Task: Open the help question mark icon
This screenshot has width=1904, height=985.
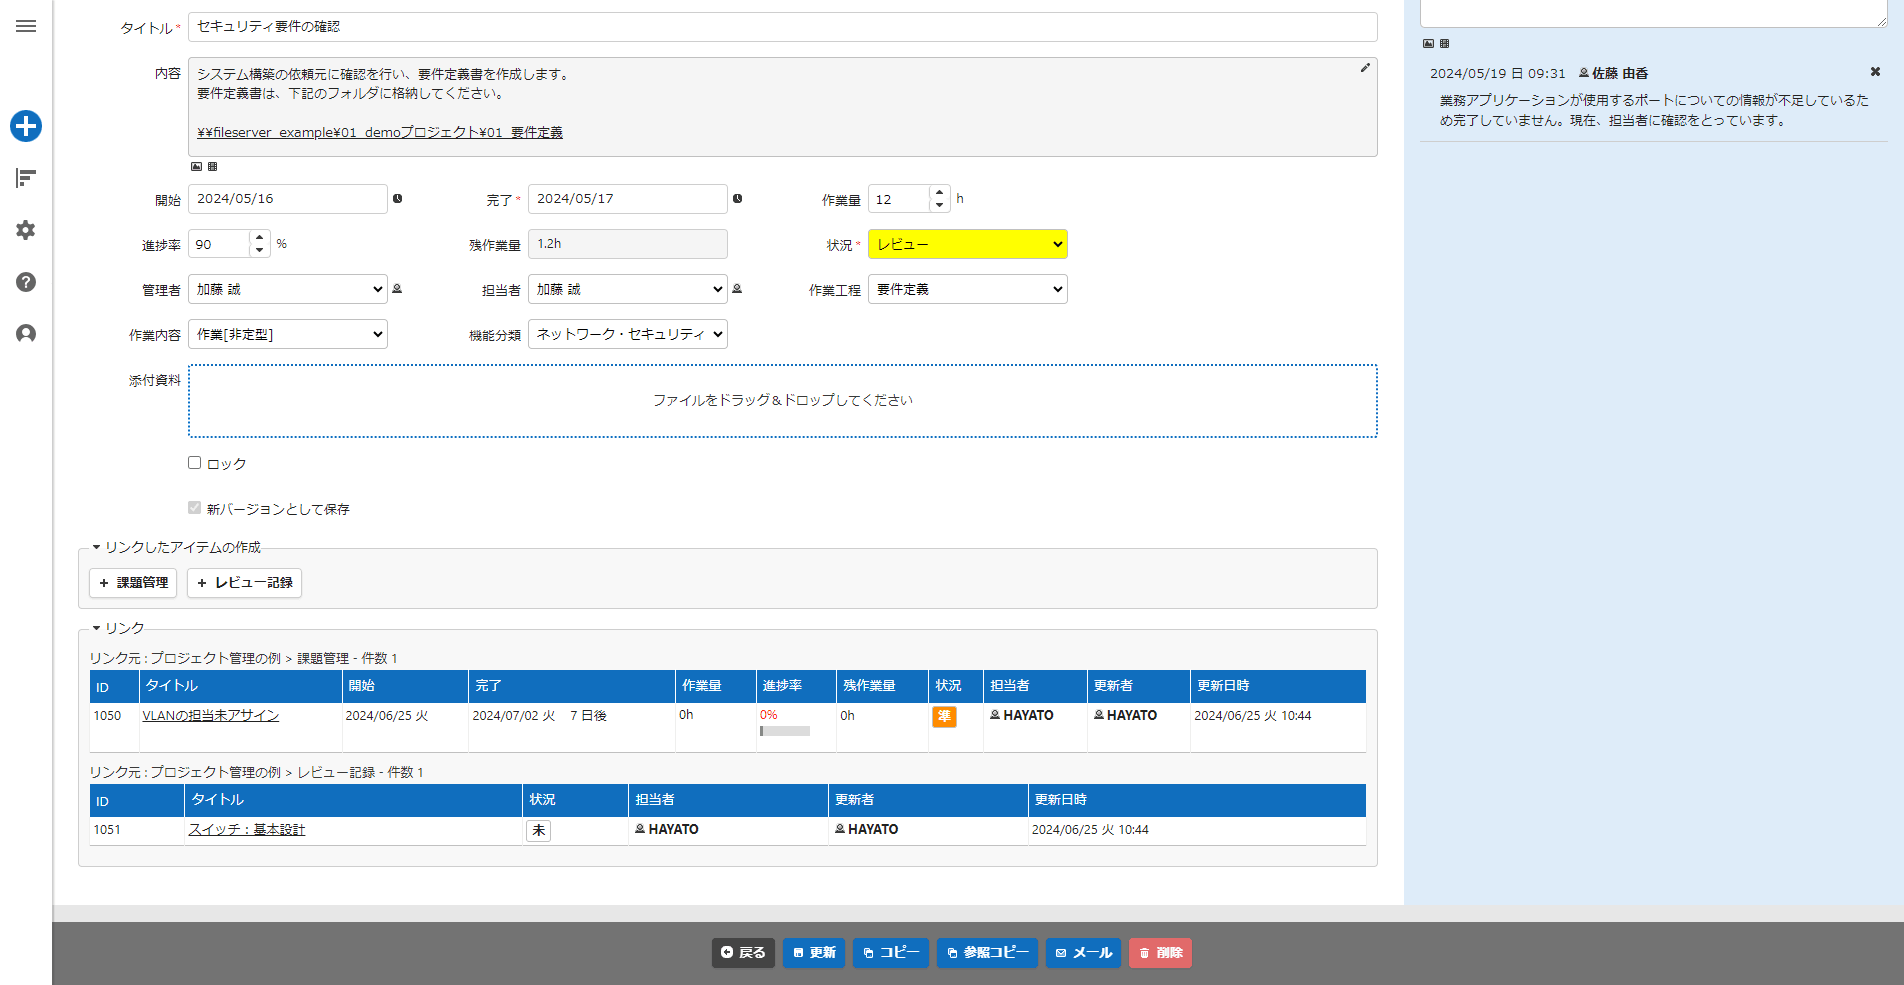Action: [x=26, y=282]
